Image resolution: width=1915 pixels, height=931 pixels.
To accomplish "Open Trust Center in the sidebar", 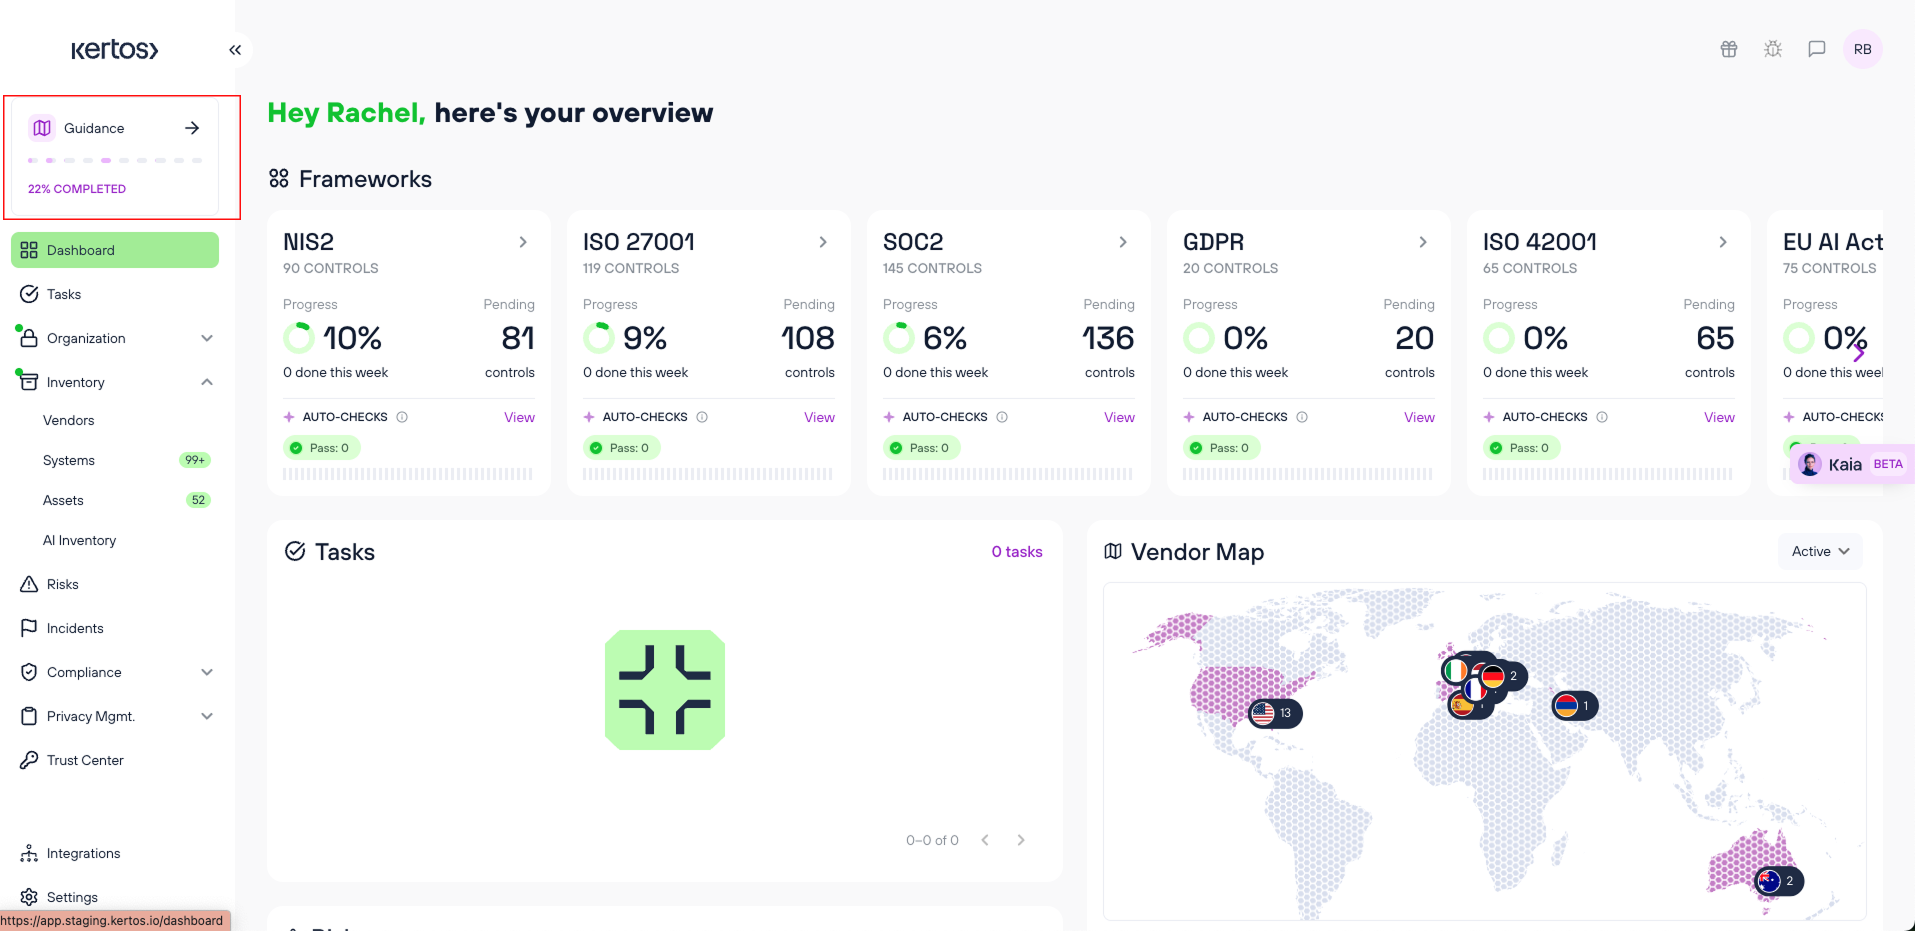I will click(x=115, y=760).
